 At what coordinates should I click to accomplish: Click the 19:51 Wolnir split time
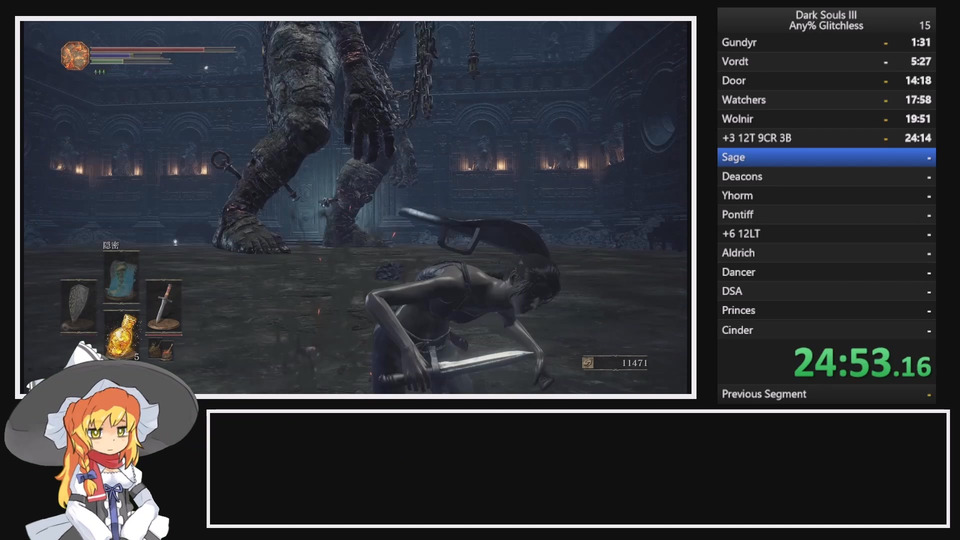click(x=918, y=119)
